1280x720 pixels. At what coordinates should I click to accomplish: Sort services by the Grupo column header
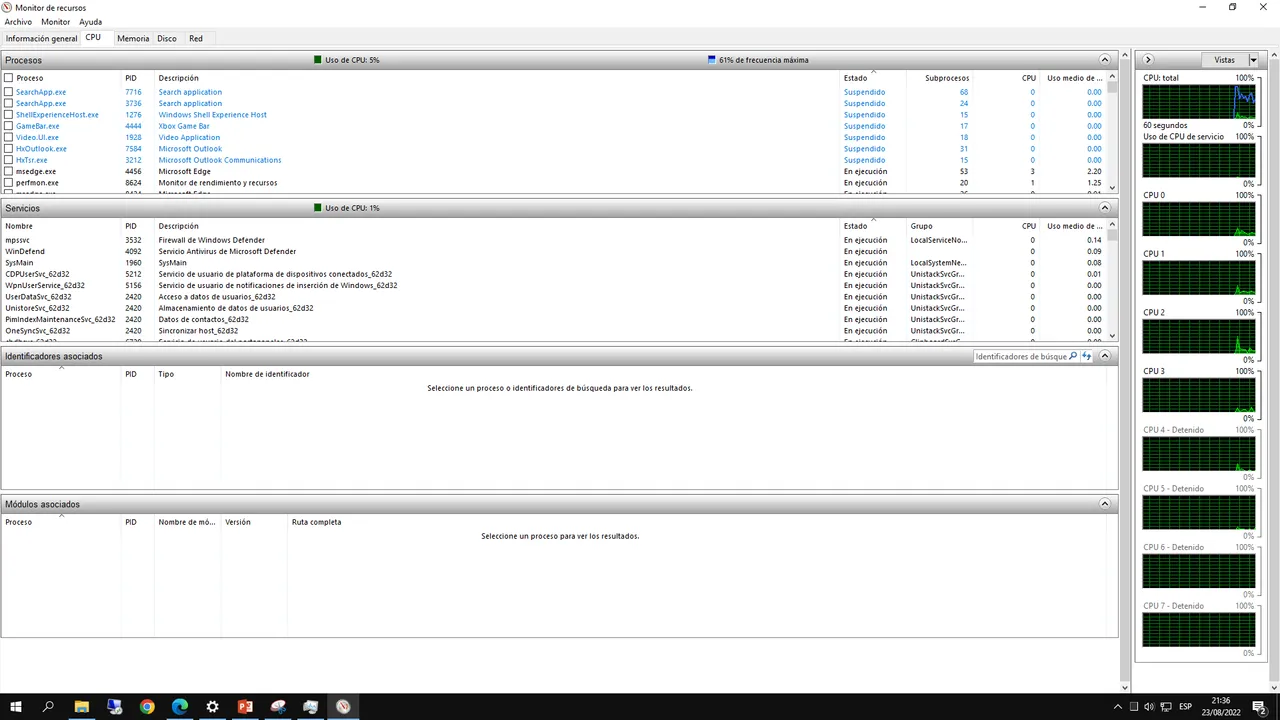click(x=938, y=226)
